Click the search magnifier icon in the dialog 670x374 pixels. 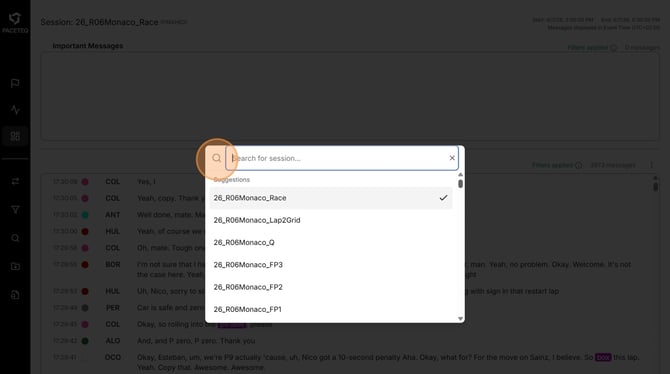[217, 158]
